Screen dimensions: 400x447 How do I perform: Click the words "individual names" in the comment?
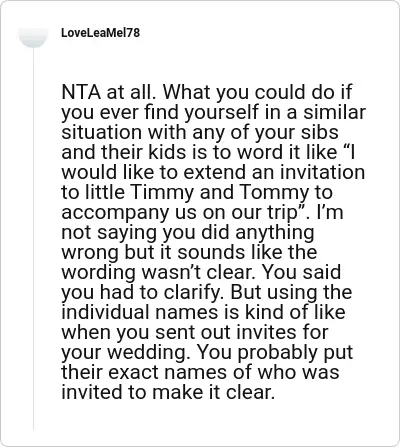pos(150,312)
